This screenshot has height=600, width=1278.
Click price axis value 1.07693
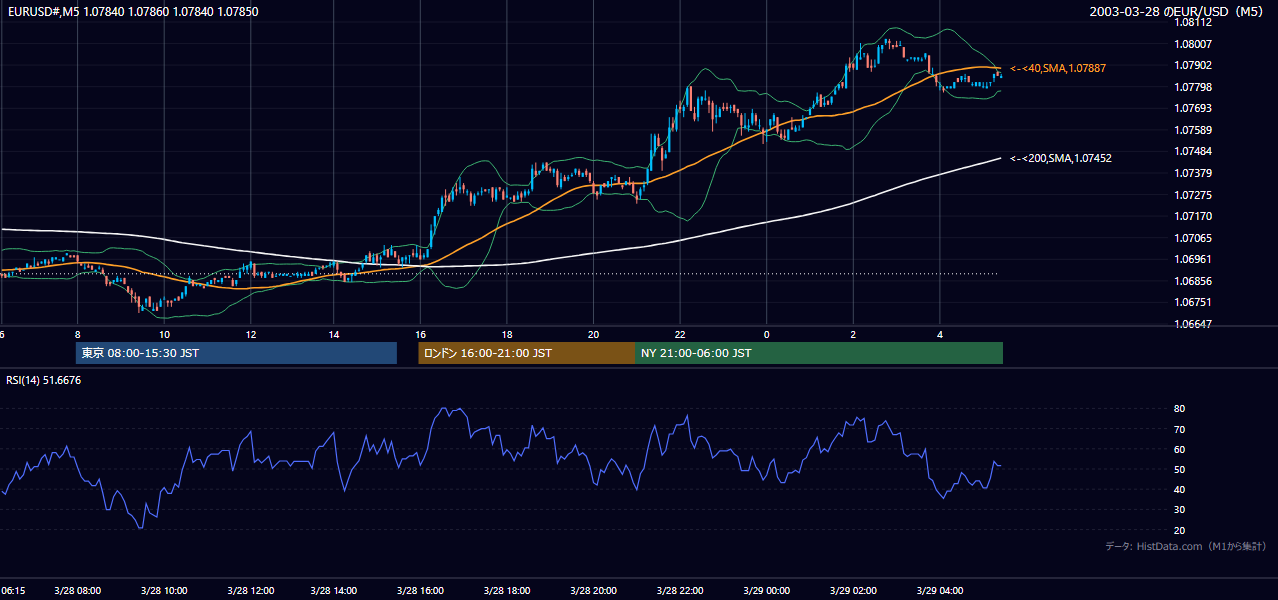(x=1193, y=108)
